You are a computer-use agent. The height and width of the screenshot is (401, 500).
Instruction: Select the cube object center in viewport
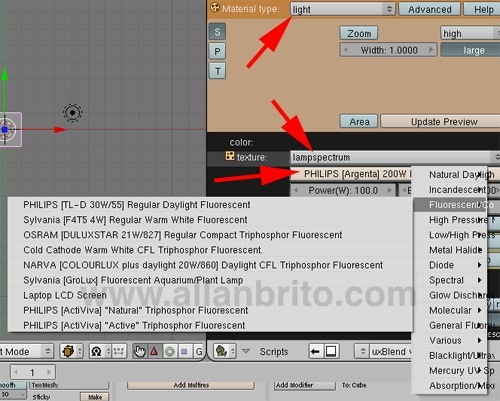(x=5, y=129)
